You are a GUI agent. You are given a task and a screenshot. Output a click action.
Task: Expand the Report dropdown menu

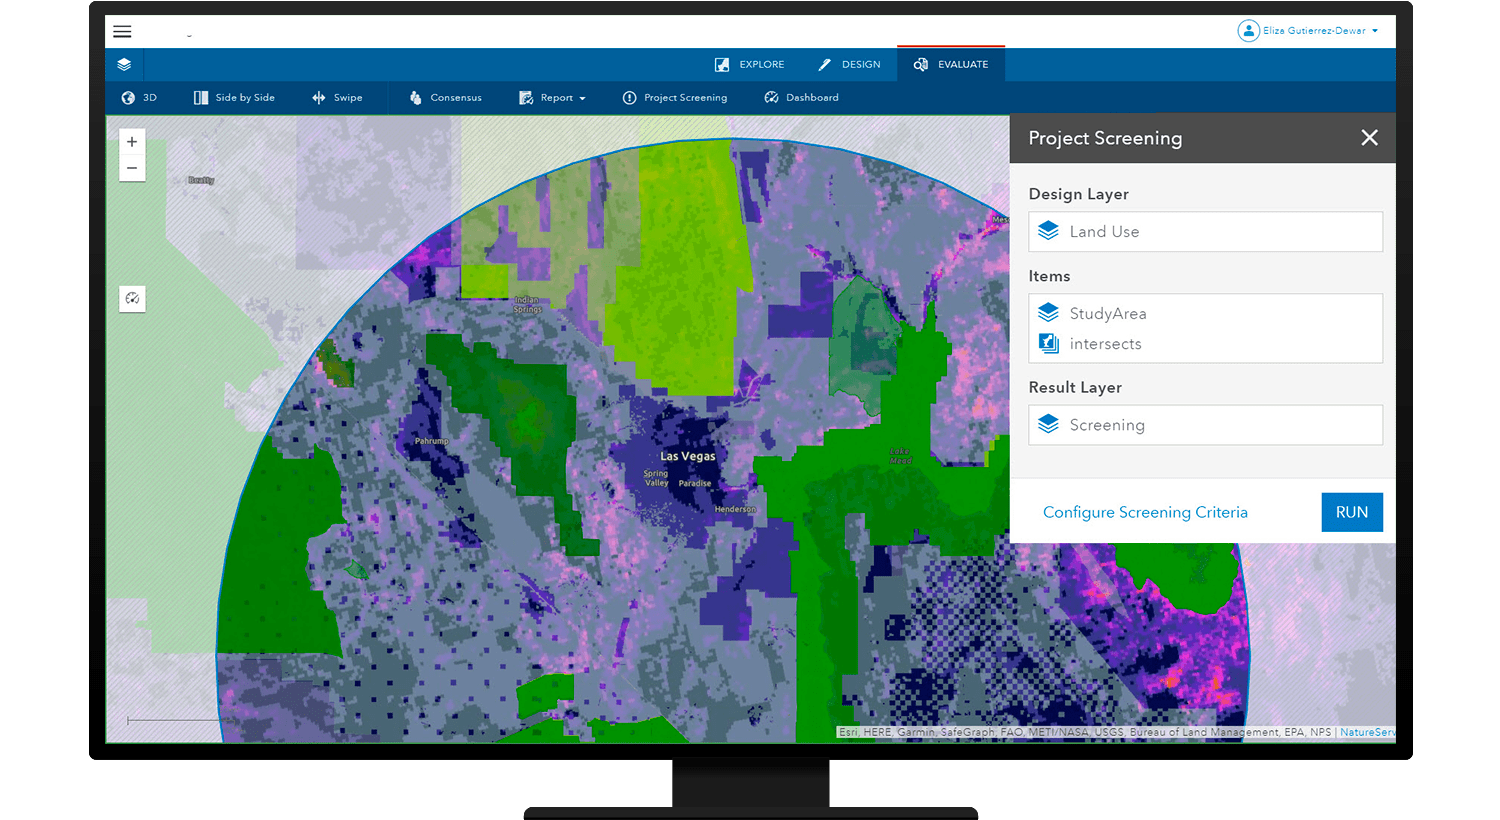tap(553, 98)
